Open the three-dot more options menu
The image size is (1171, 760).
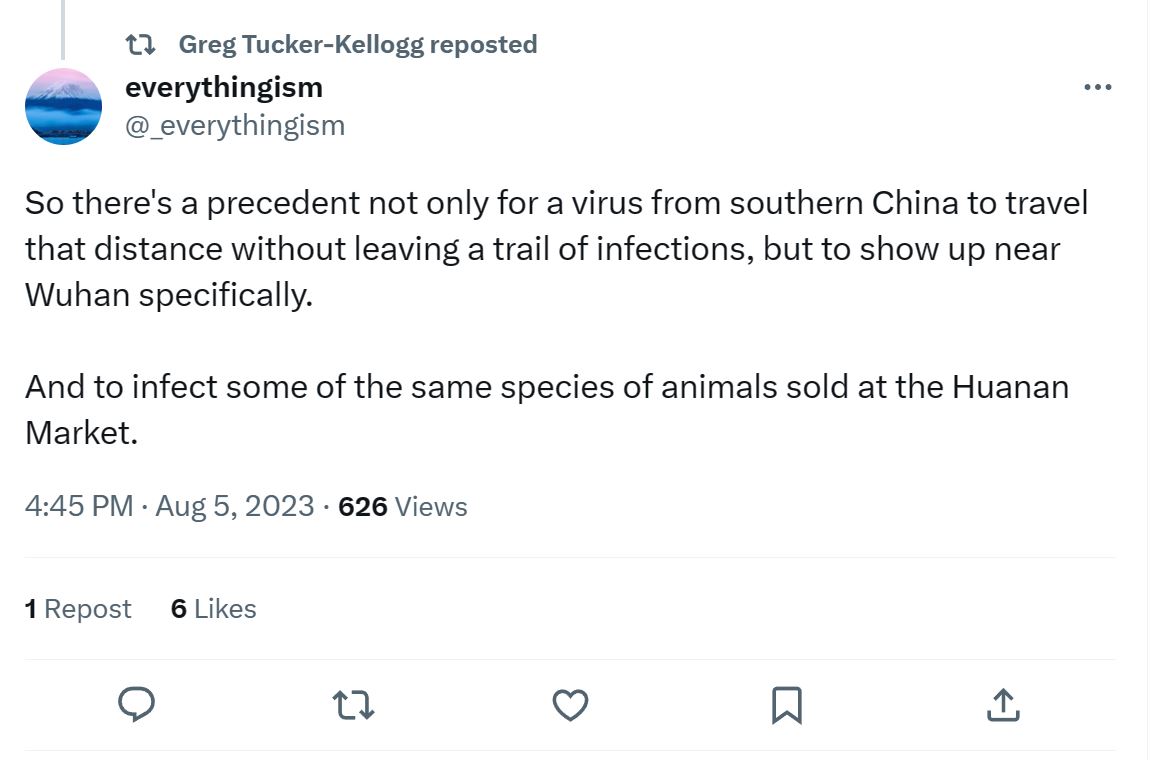pyautogui.click(x=1097, y=88)
